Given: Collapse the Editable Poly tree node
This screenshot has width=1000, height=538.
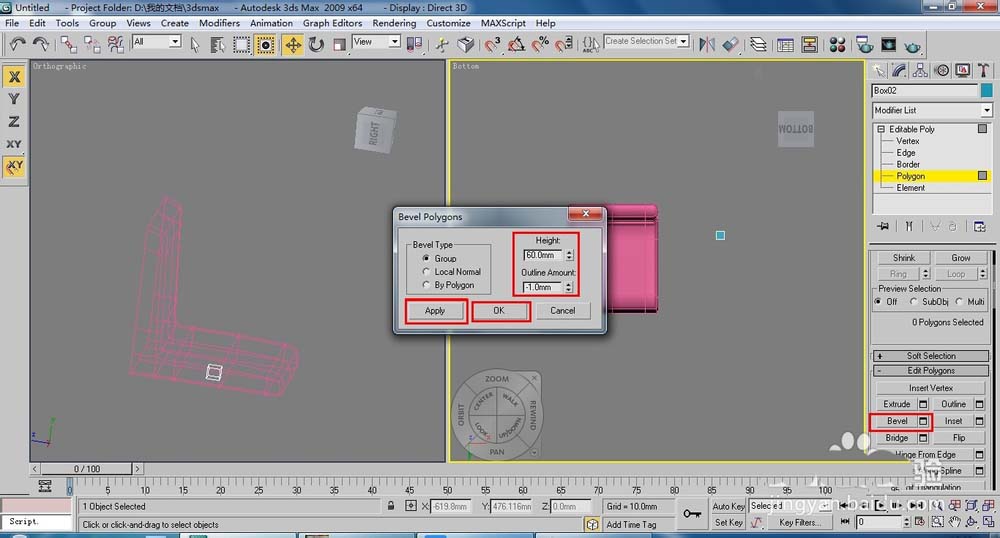Looking at the screenshot, I should pyautogui.click(x=881, y=129).
